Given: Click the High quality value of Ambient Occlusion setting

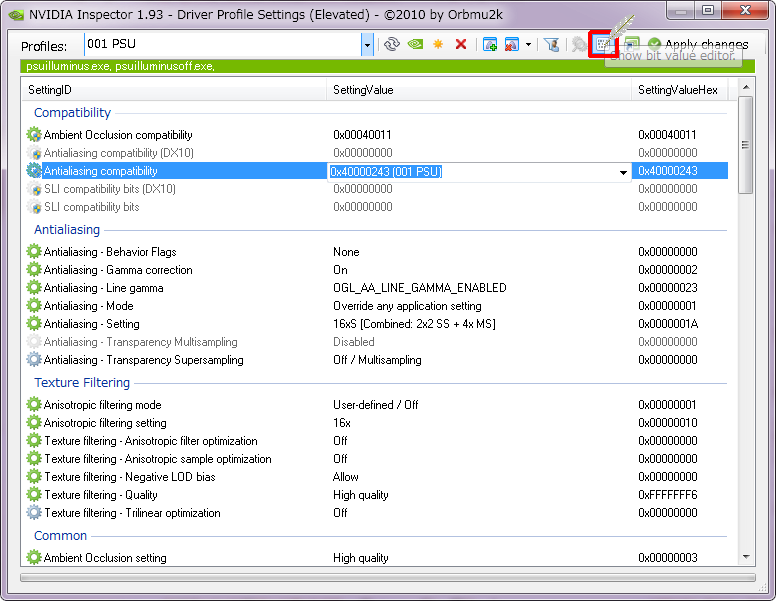Looking at the screenshot, I should pos(360,558).
